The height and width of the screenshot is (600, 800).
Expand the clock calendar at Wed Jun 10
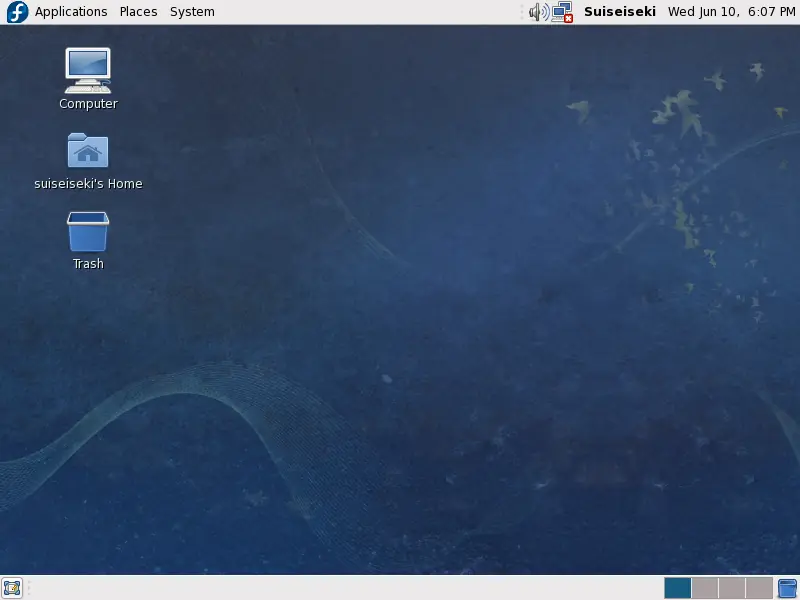coord(732,12)
